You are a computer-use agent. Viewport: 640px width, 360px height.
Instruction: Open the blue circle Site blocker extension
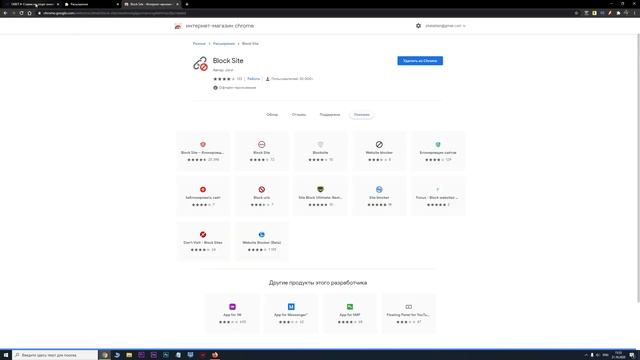pos(379,196)
